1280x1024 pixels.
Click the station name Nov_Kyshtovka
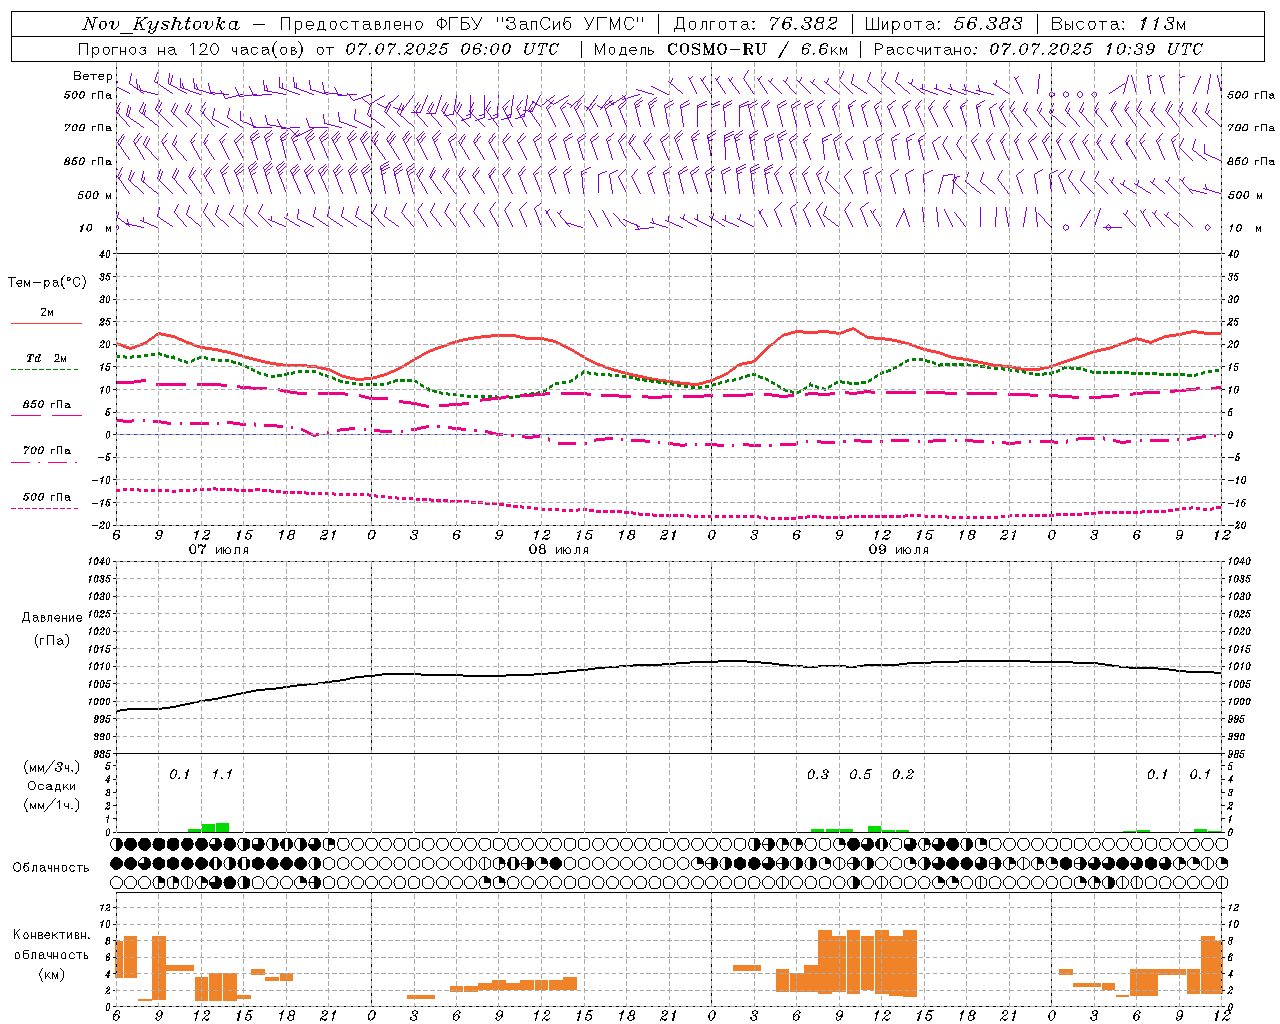point(160,25)
